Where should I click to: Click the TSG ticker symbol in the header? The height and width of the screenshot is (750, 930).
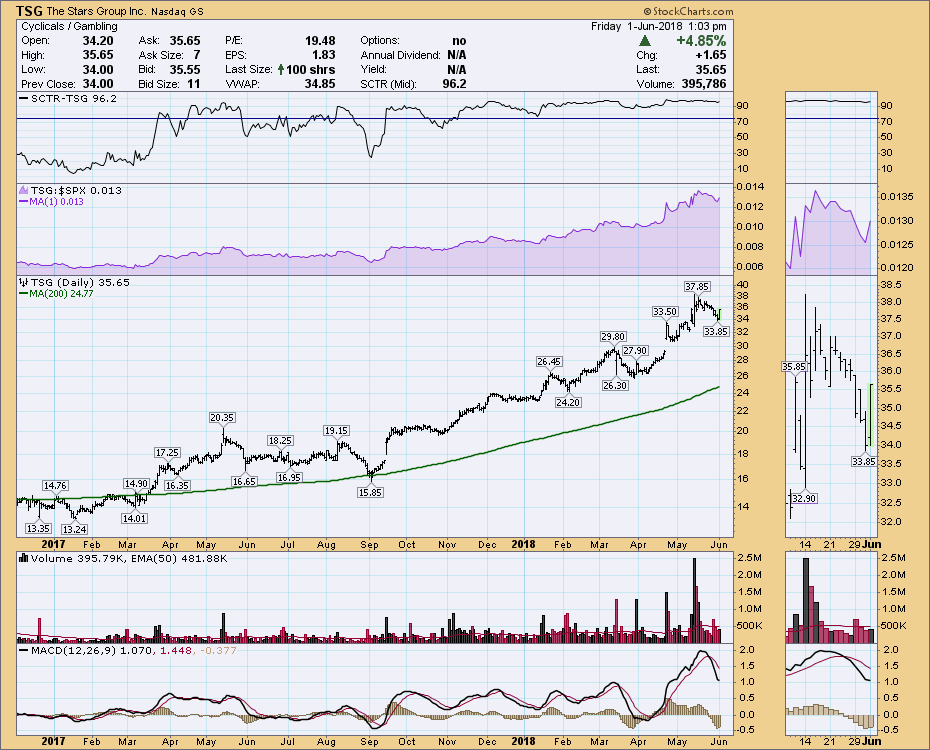tap(29, 11)
